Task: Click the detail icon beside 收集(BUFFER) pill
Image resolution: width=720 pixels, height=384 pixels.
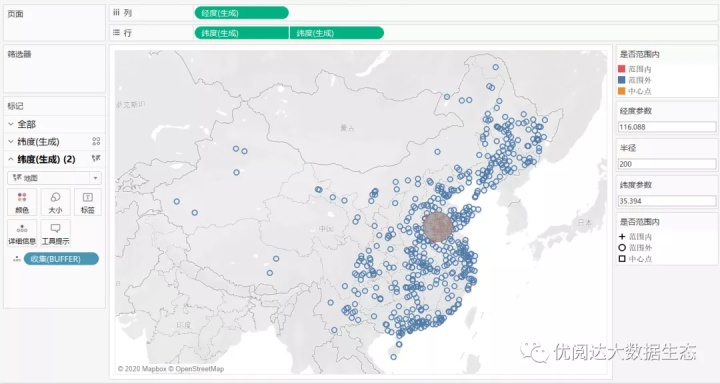Action: [17, 259]
